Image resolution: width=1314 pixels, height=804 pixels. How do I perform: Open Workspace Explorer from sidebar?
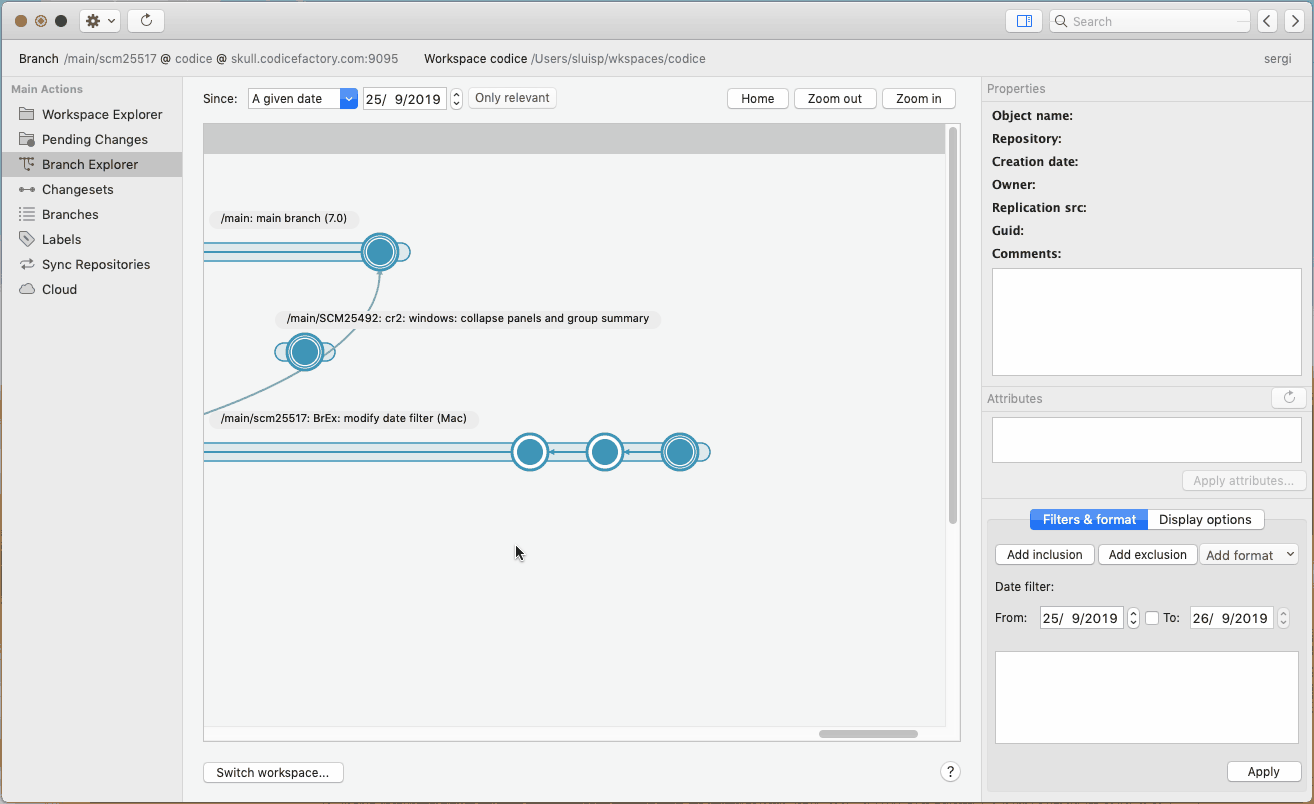pos(101,114)
